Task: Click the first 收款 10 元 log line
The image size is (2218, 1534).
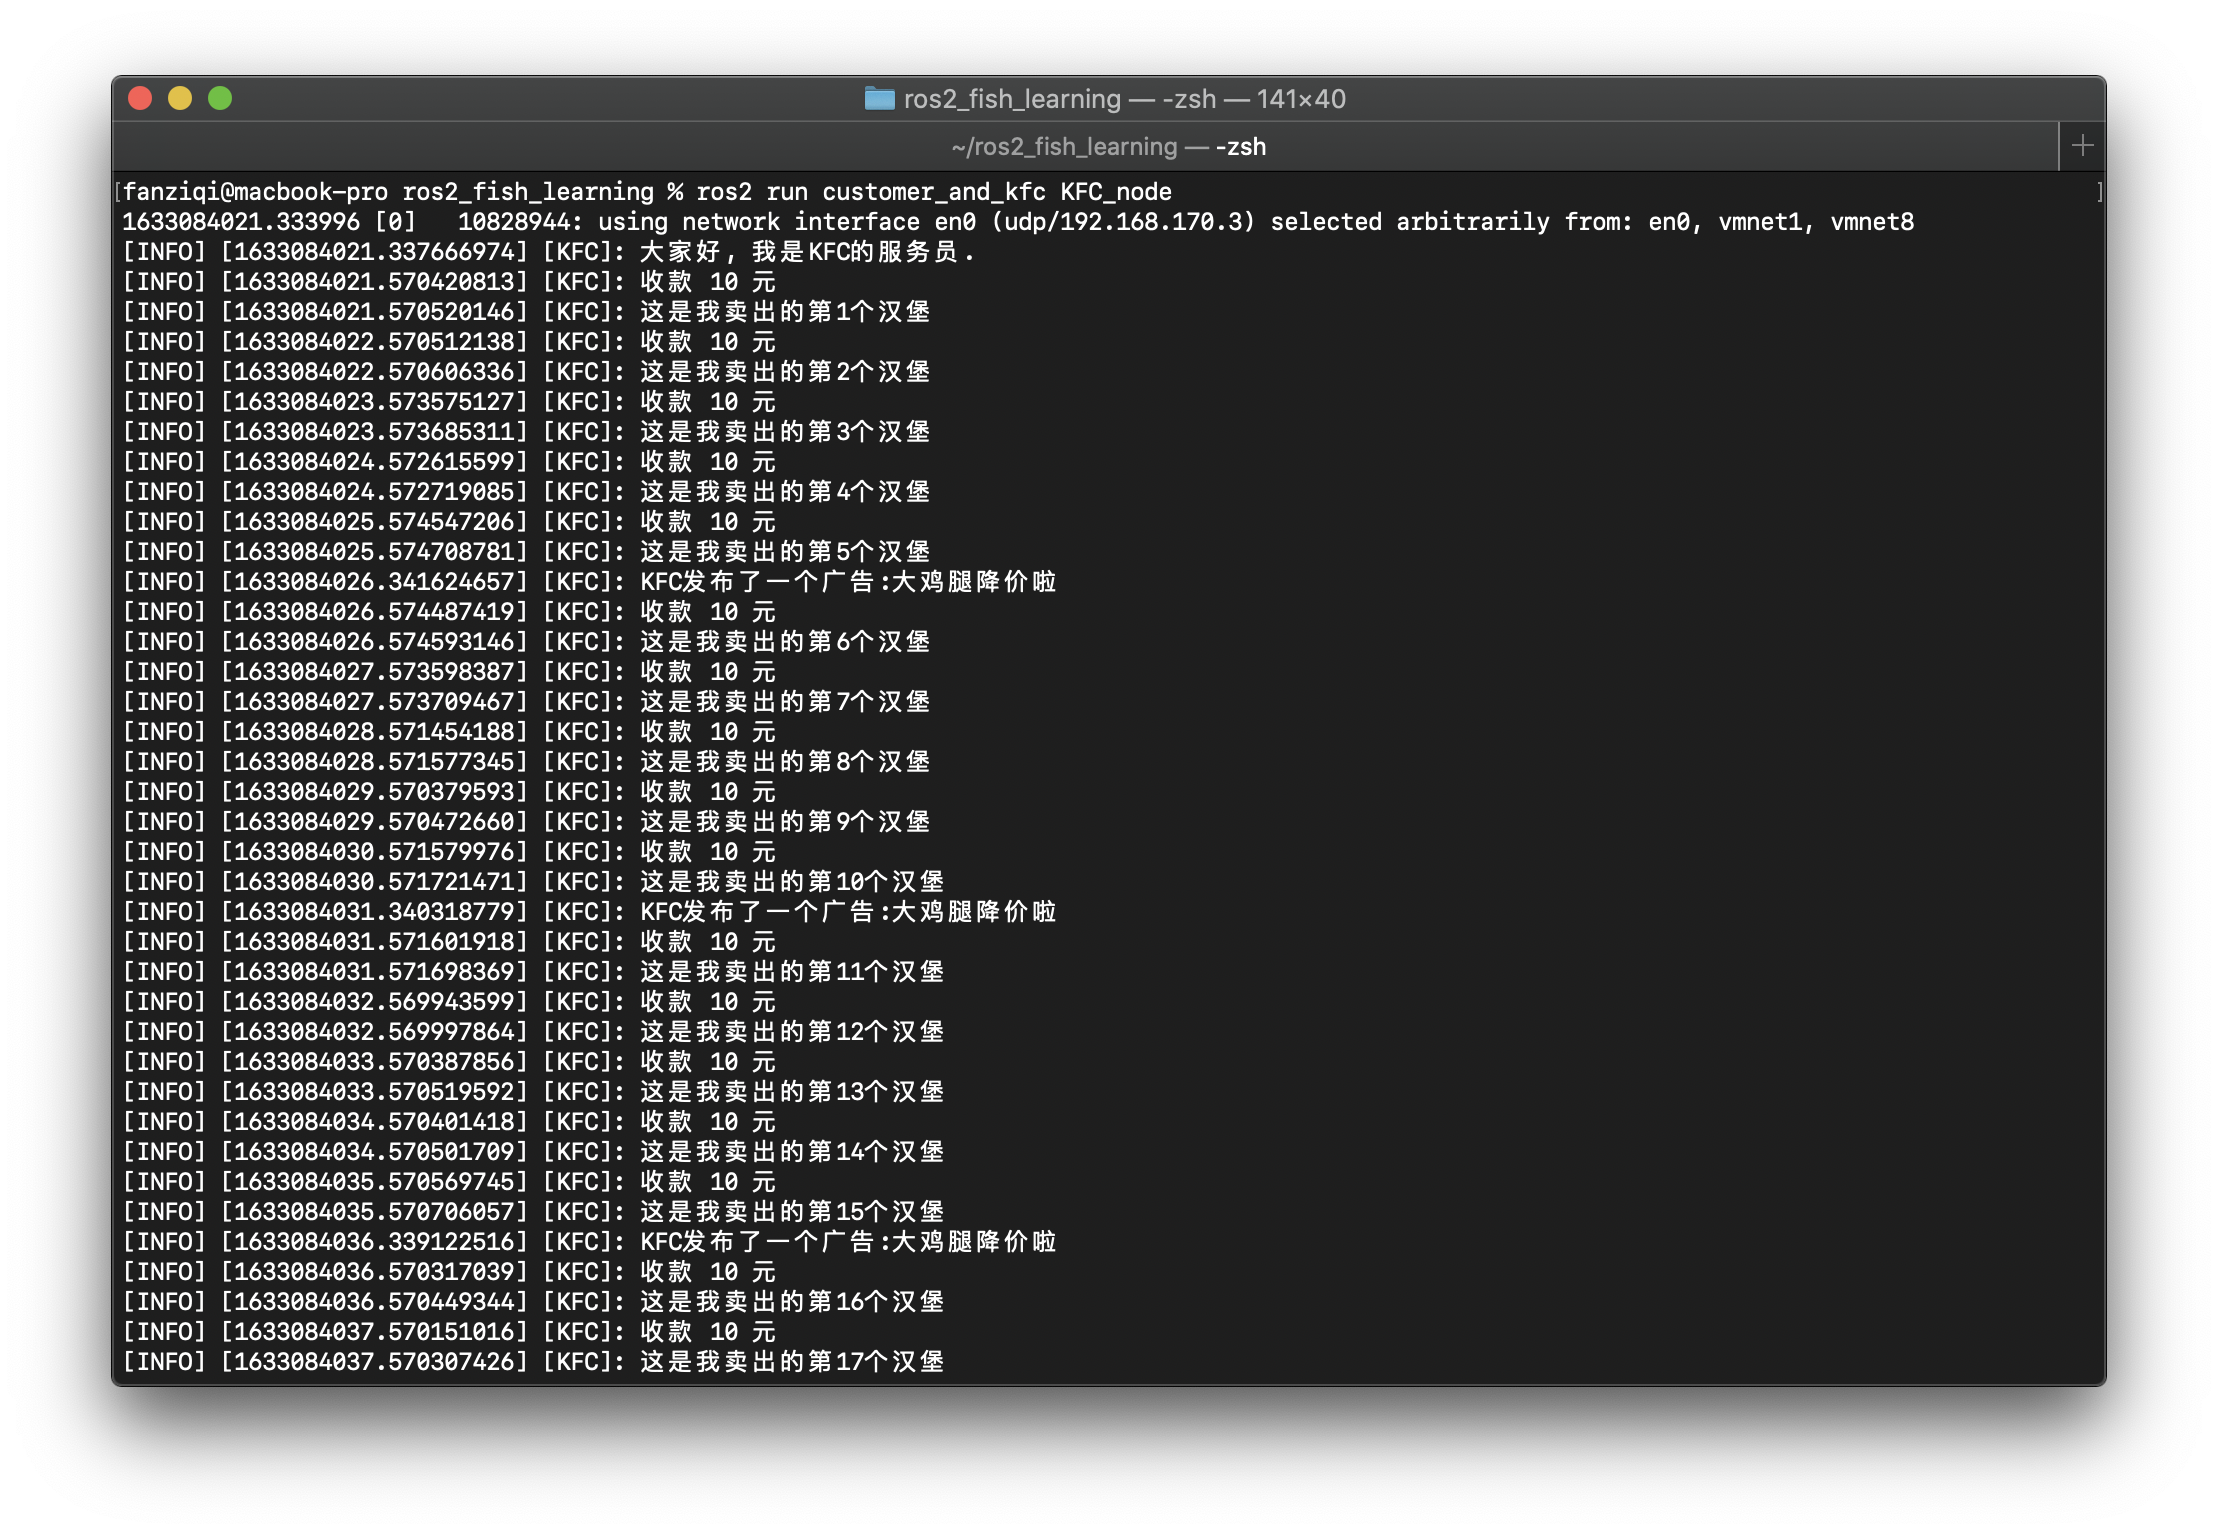Action: [x=449, y=282]
